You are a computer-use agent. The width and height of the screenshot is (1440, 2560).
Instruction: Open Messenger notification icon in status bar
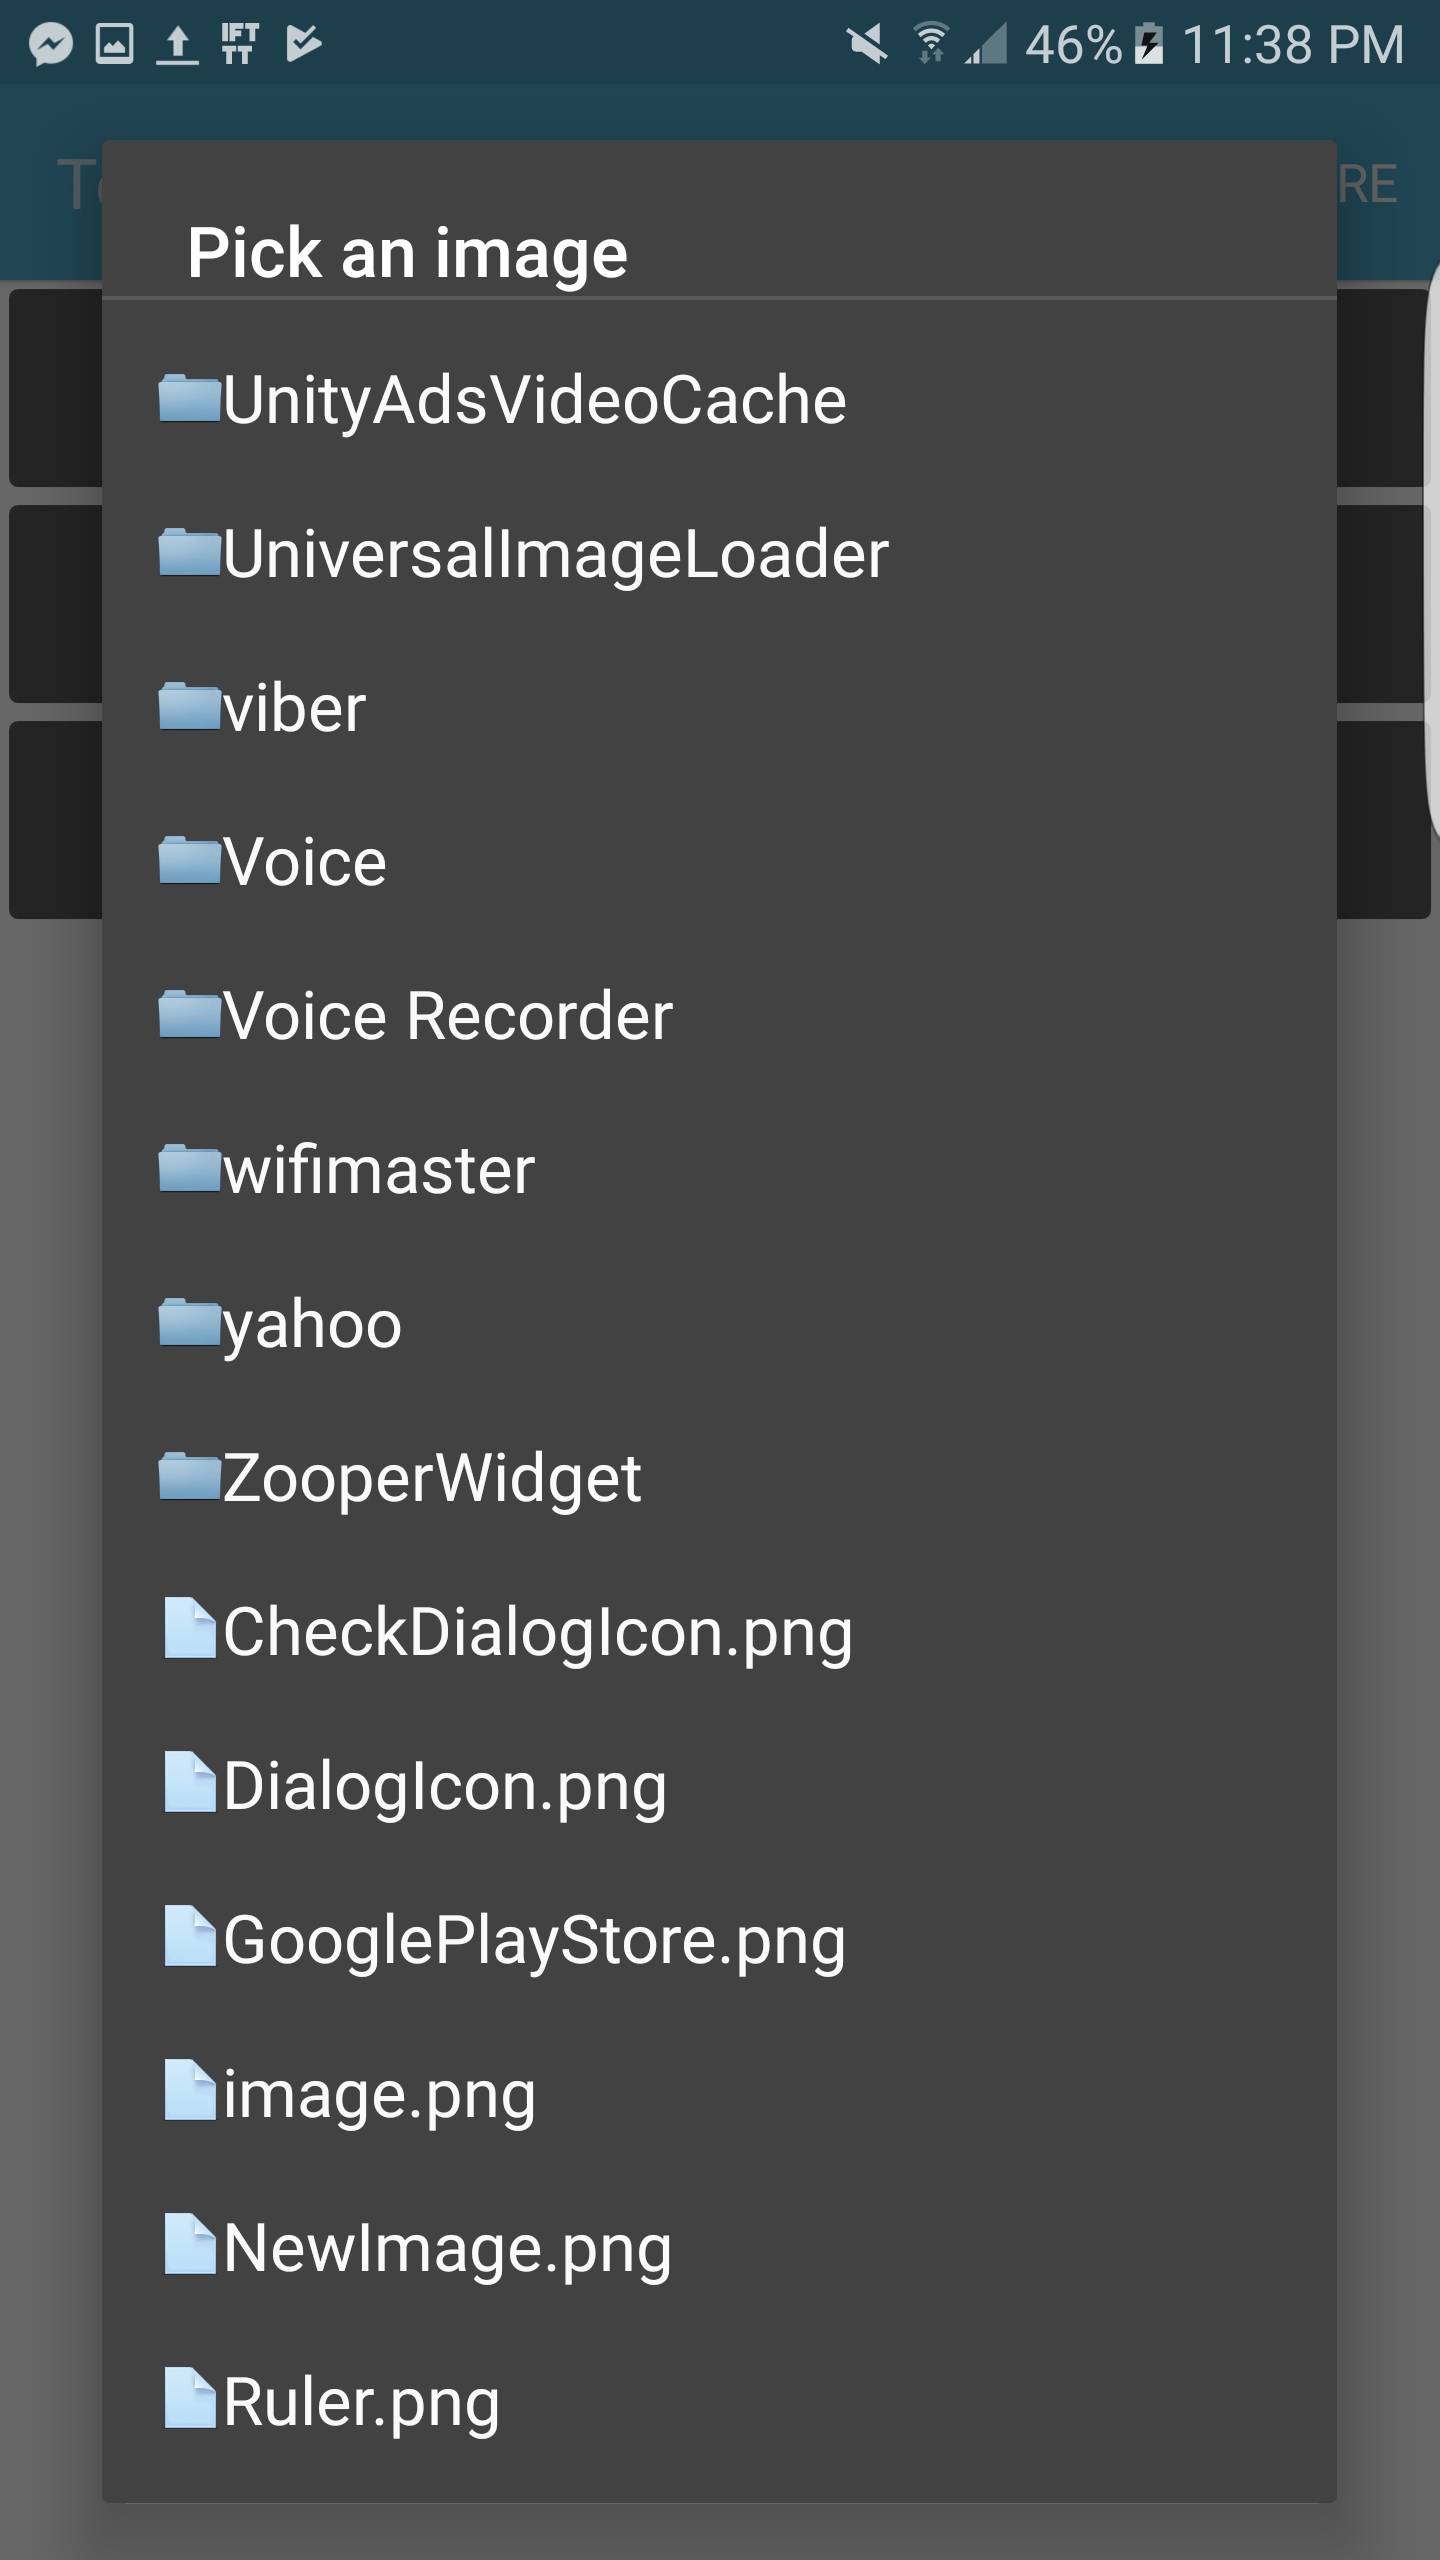[50, 44]
